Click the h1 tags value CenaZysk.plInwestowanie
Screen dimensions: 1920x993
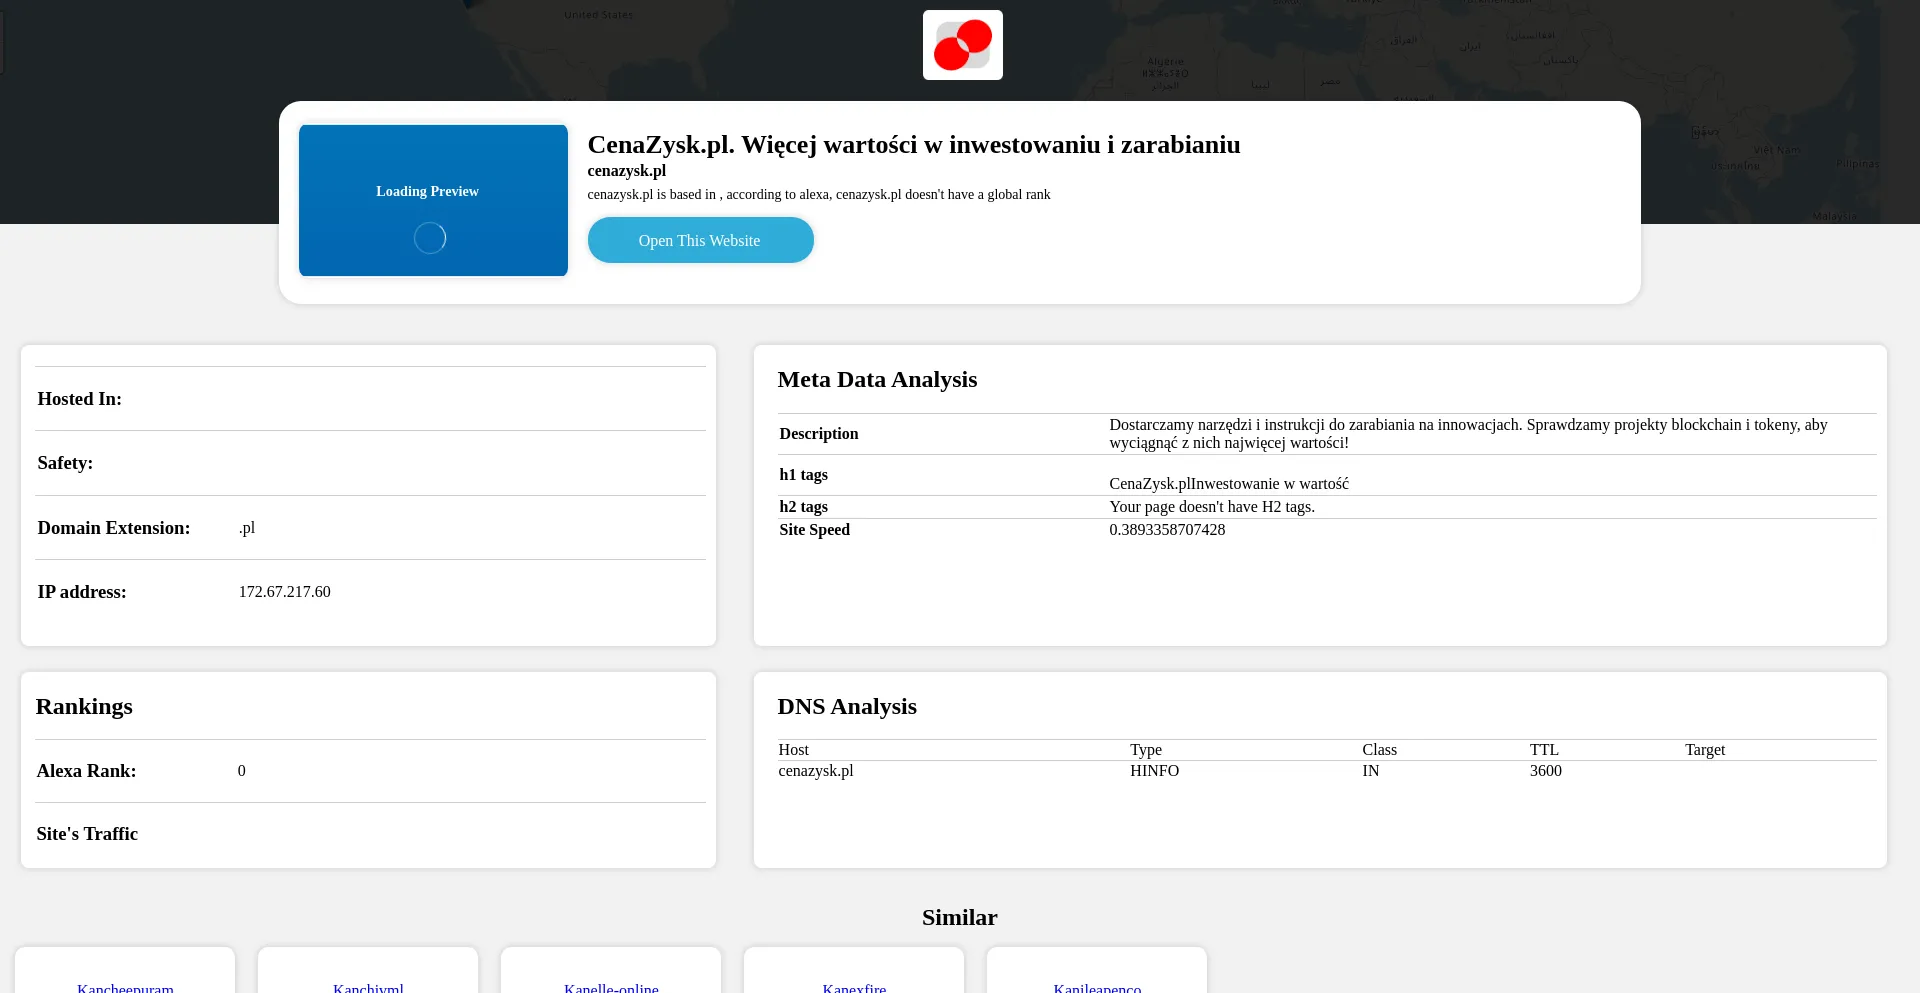click(x=1228, y=484)
